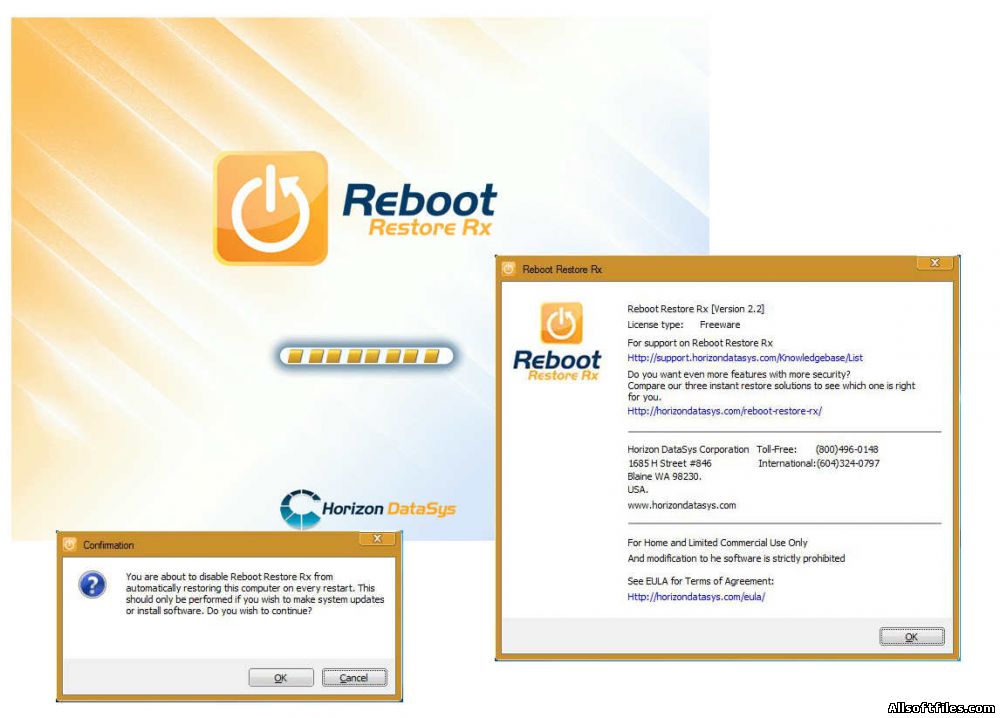Click the 'Freeware' license value

[720, 325]
